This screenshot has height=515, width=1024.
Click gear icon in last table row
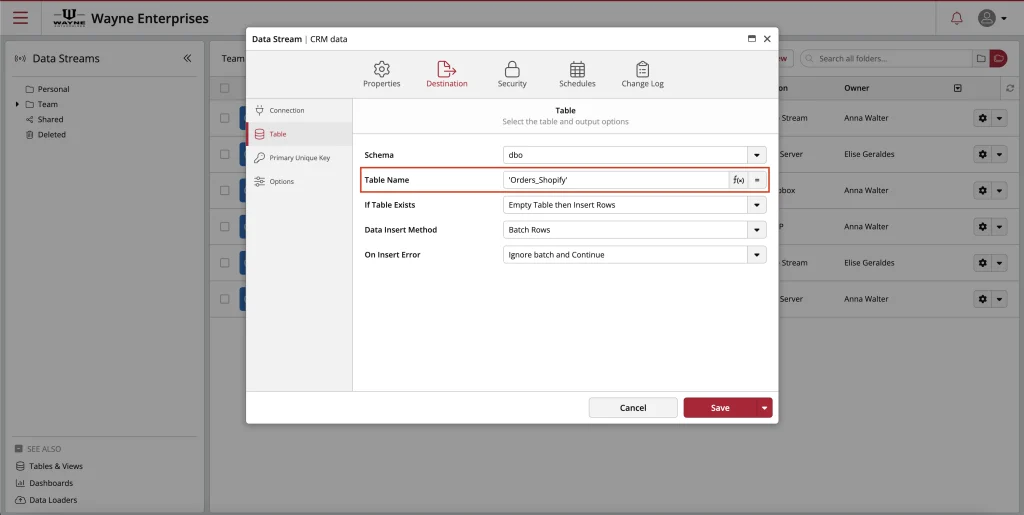pos(982,299)
